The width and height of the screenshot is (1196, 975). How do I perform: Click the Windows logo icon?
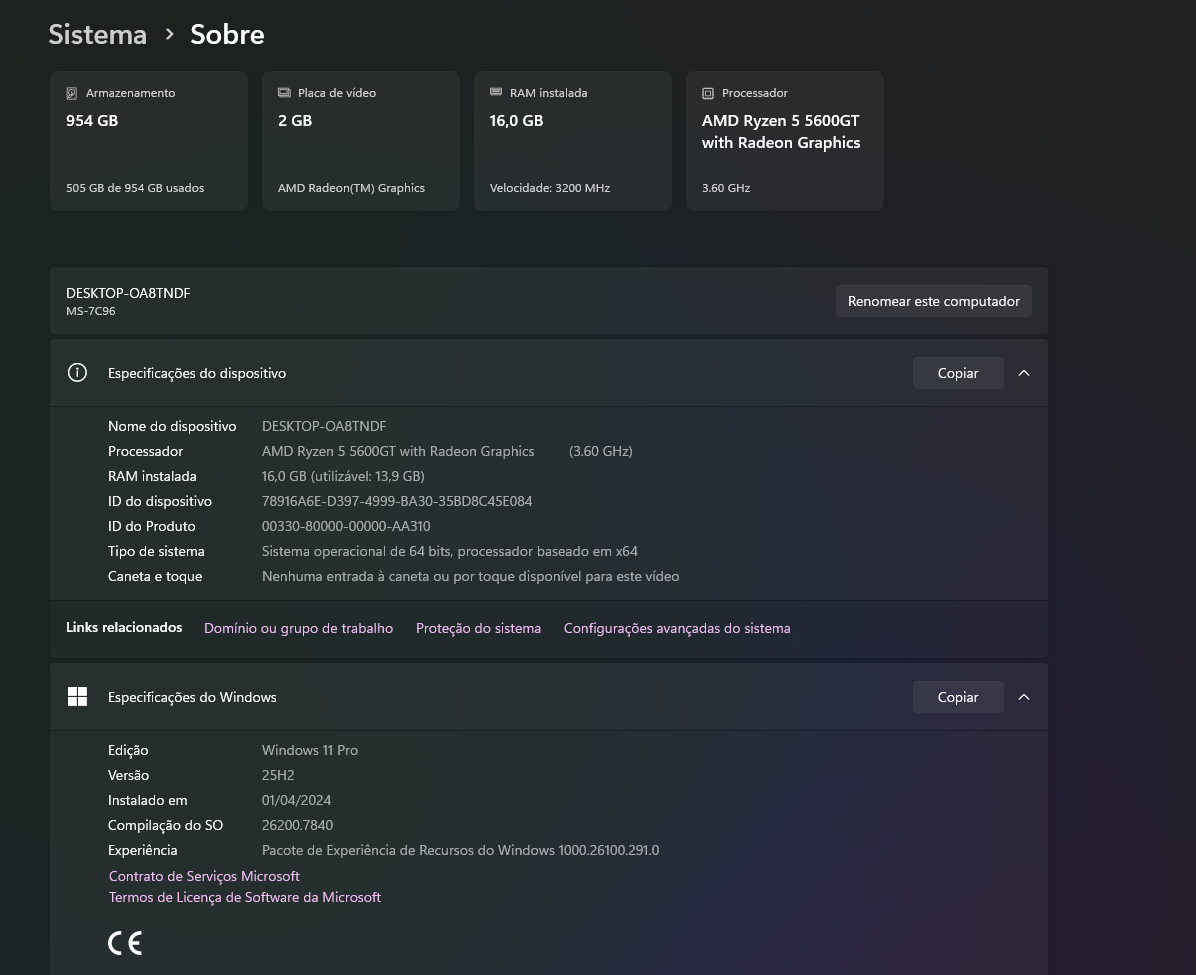77,697
